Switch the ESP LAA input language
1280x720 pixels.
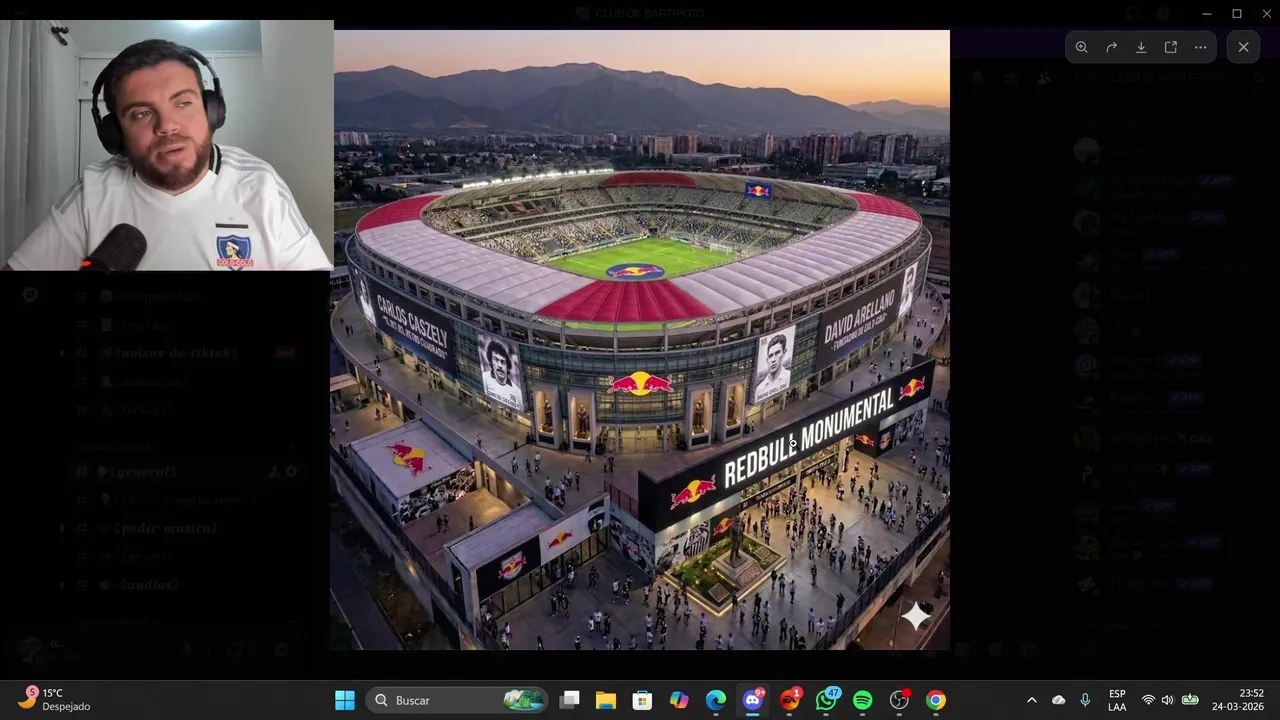click(1117, 700)
